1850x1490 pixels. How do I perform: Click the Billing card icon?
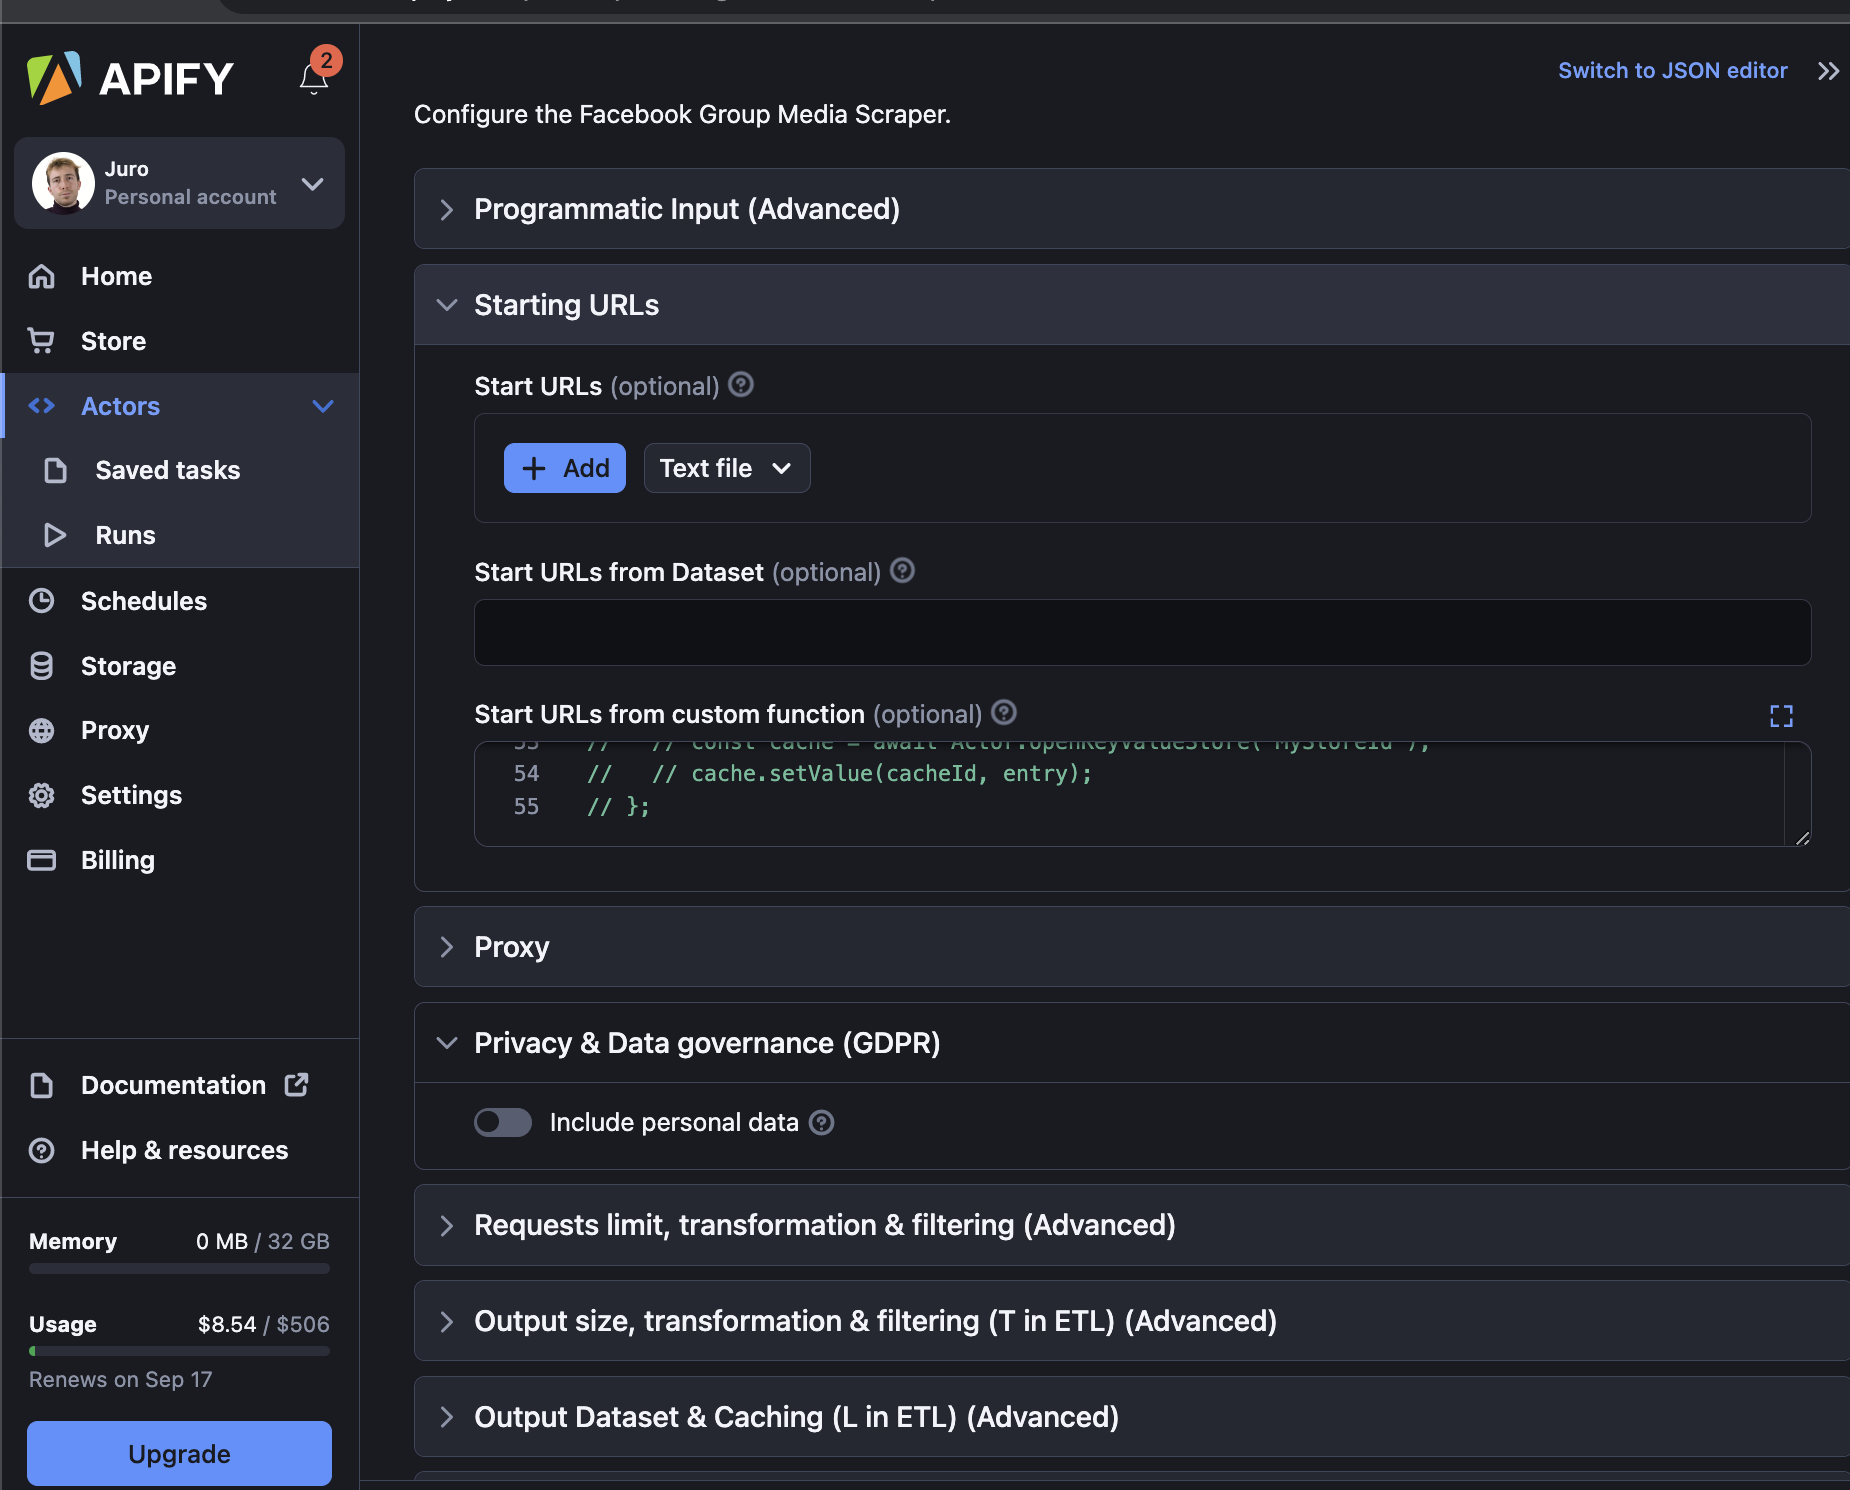click(41, 860)
